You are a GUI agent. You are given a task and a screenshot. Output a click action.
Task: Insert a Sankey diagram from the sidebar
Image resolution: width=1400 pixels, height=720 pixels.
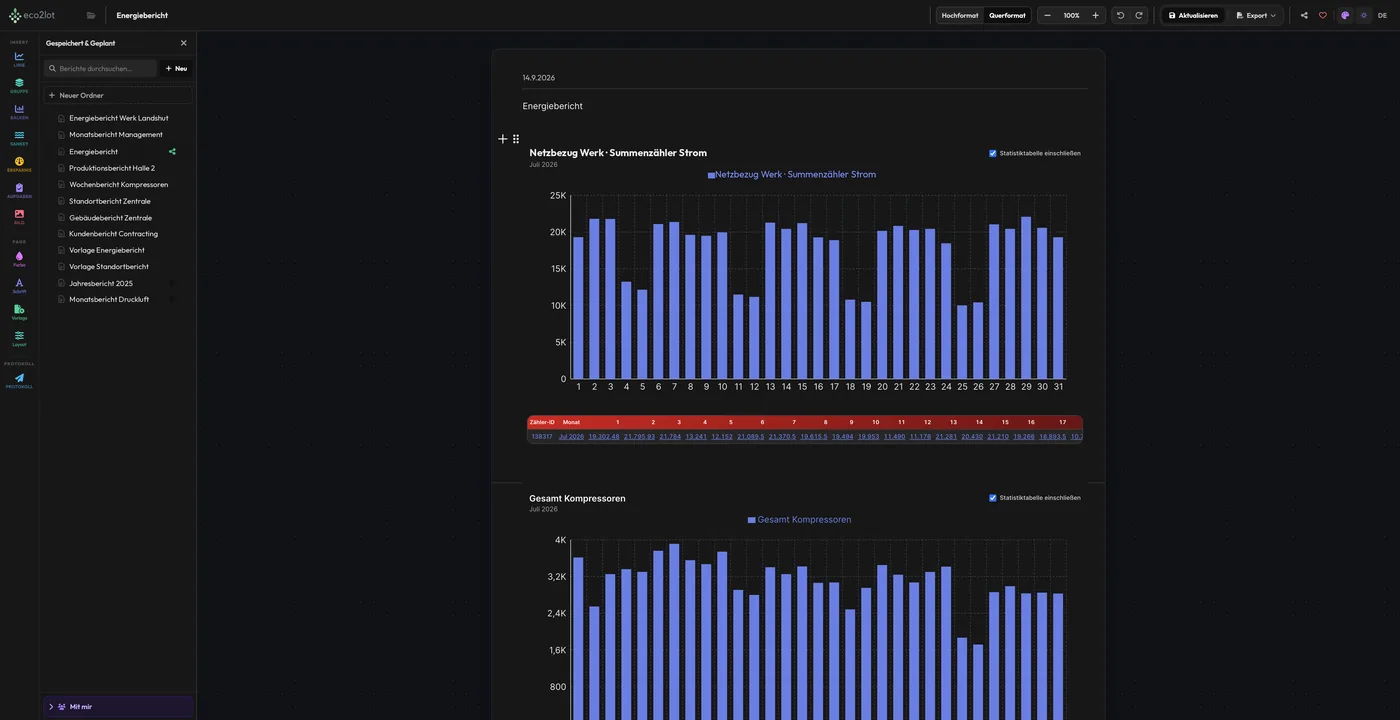coord(19,138)
